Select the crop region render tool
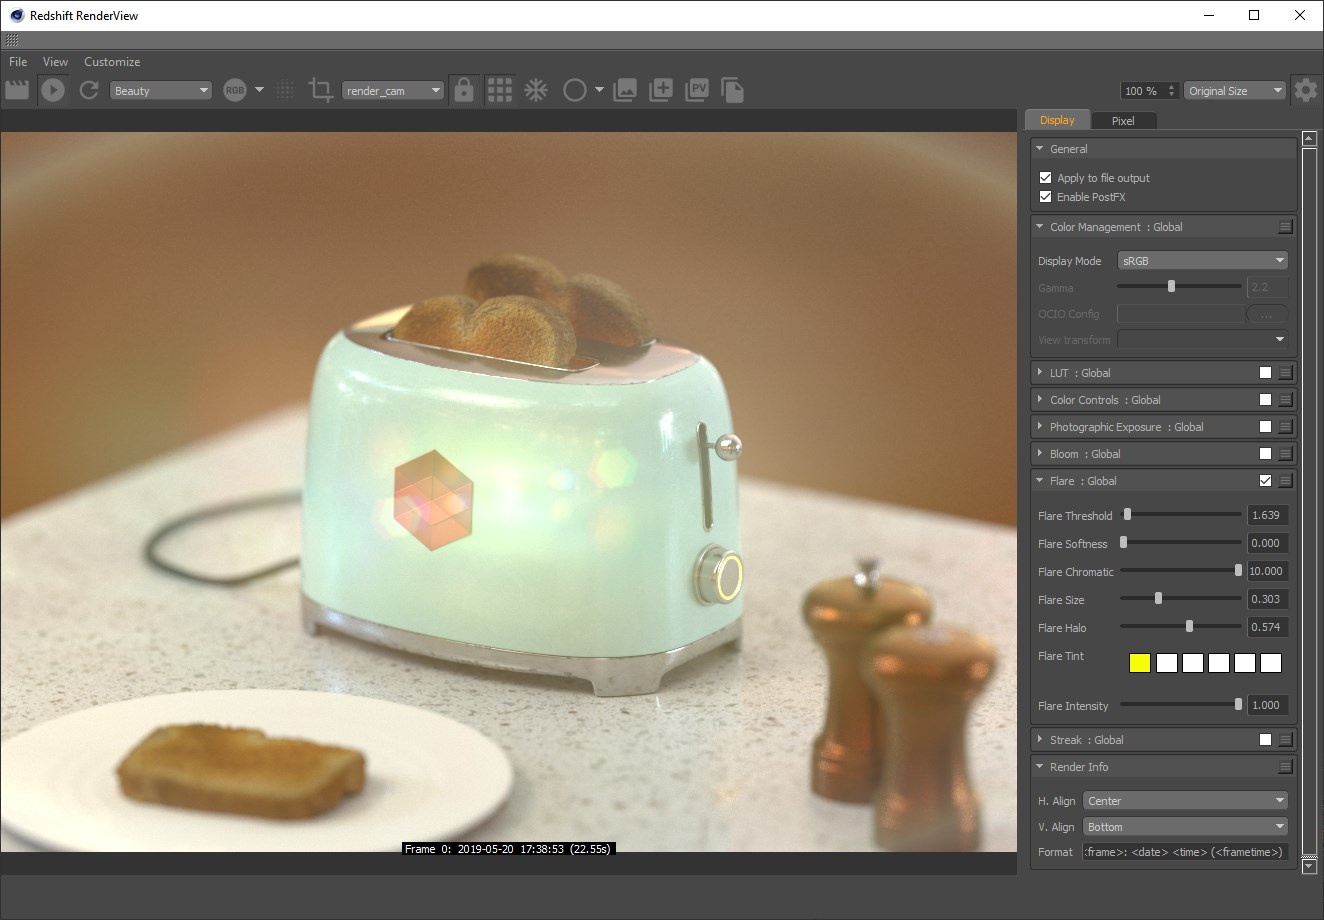The image size is (1324, 920). (320, 90)
